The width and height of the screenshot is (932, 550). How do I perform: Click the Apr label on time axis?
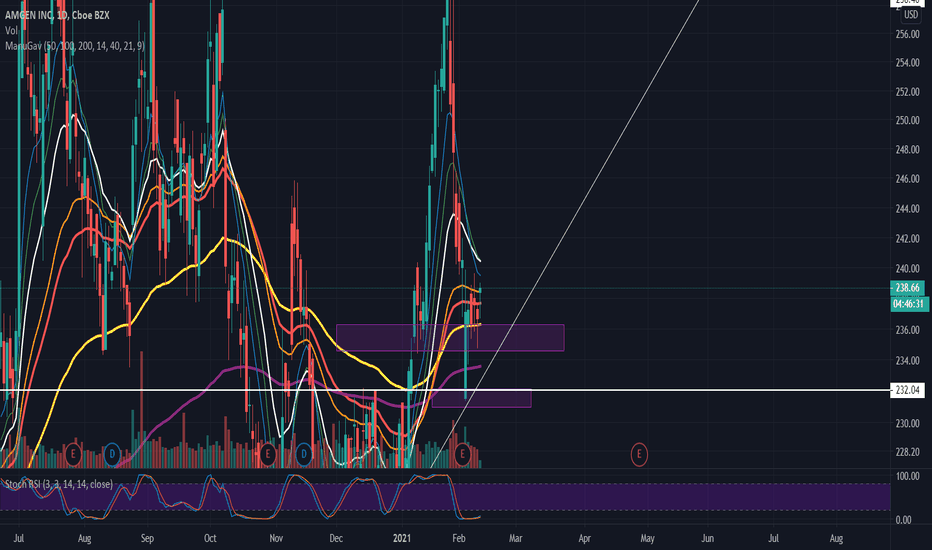[584, 538]
